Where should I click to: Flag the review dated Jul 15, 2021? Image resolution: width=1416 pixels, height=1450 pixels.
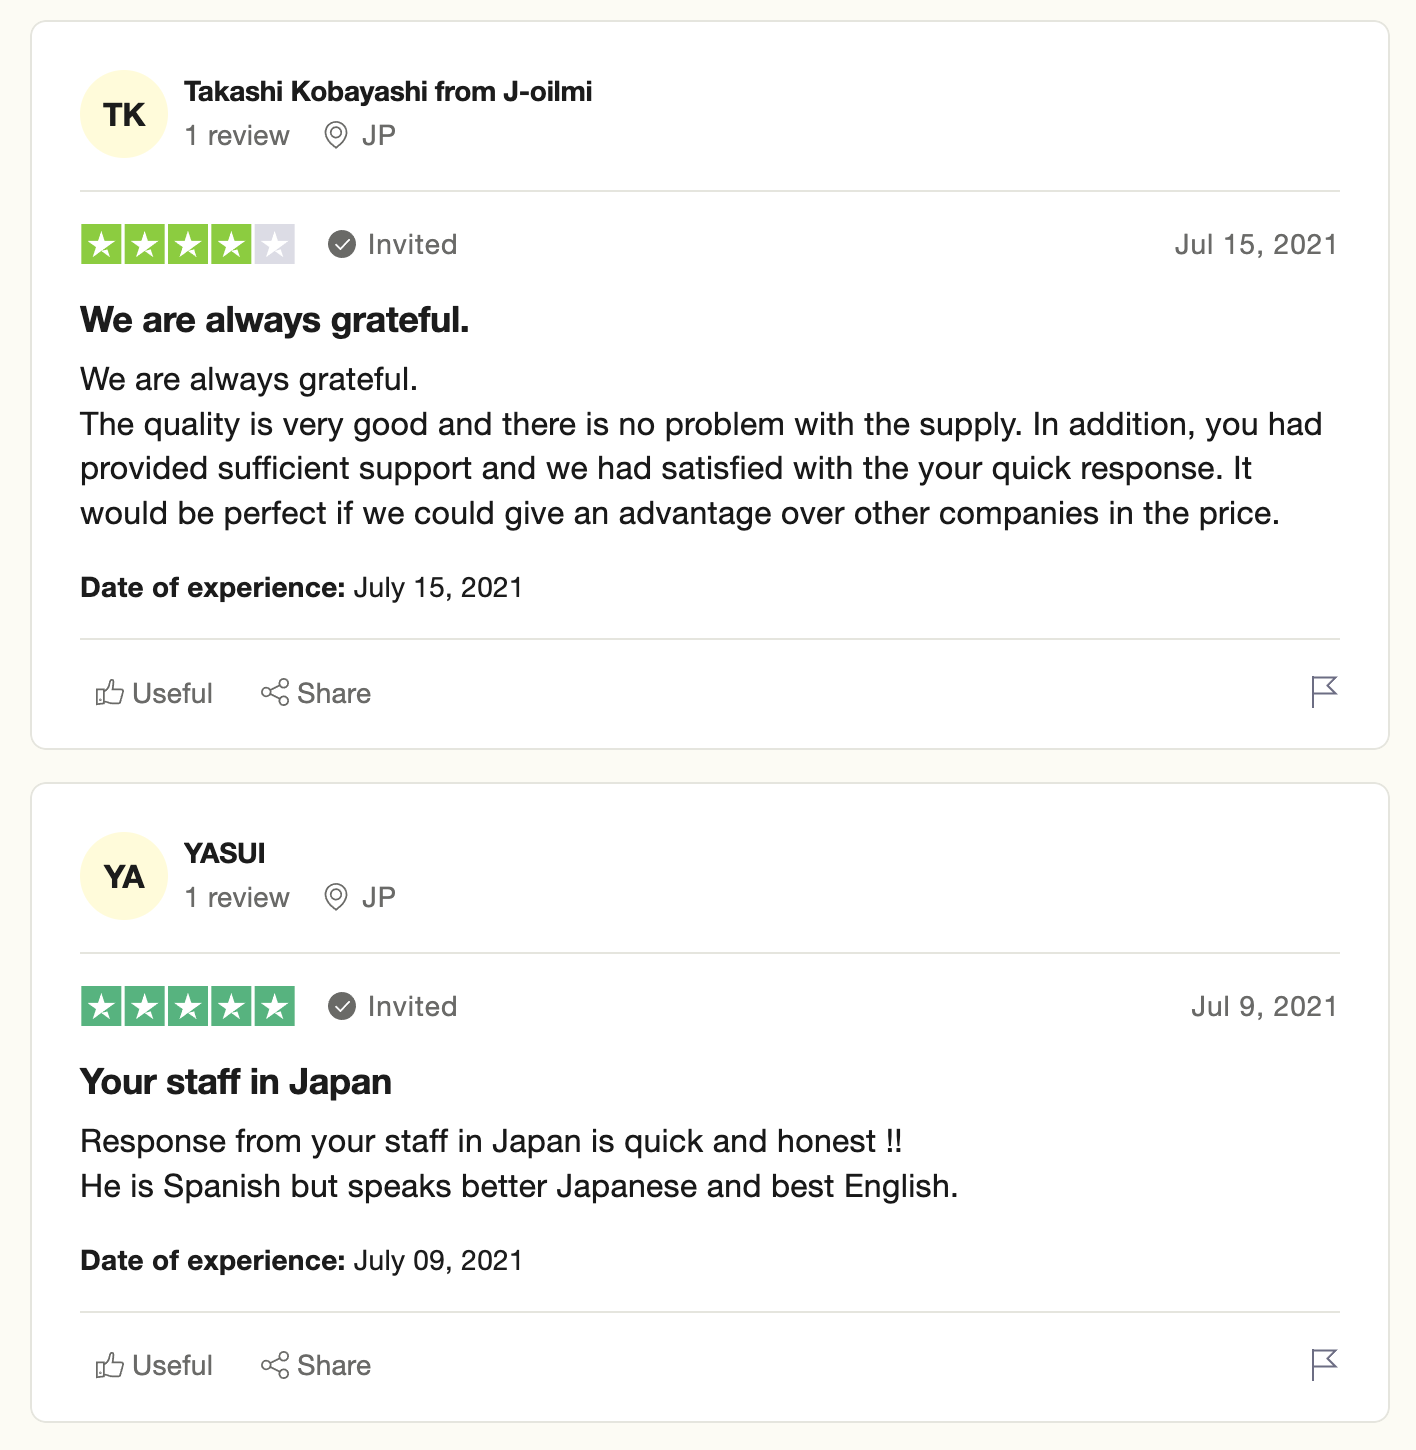pyautogui.click(x=1324, y=692)
